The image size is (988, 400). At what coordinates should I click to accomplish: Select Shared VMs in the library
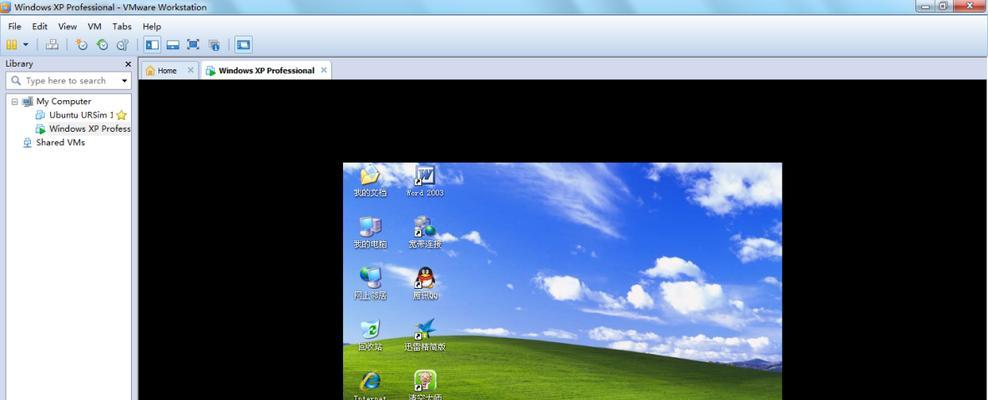[60, 142]
